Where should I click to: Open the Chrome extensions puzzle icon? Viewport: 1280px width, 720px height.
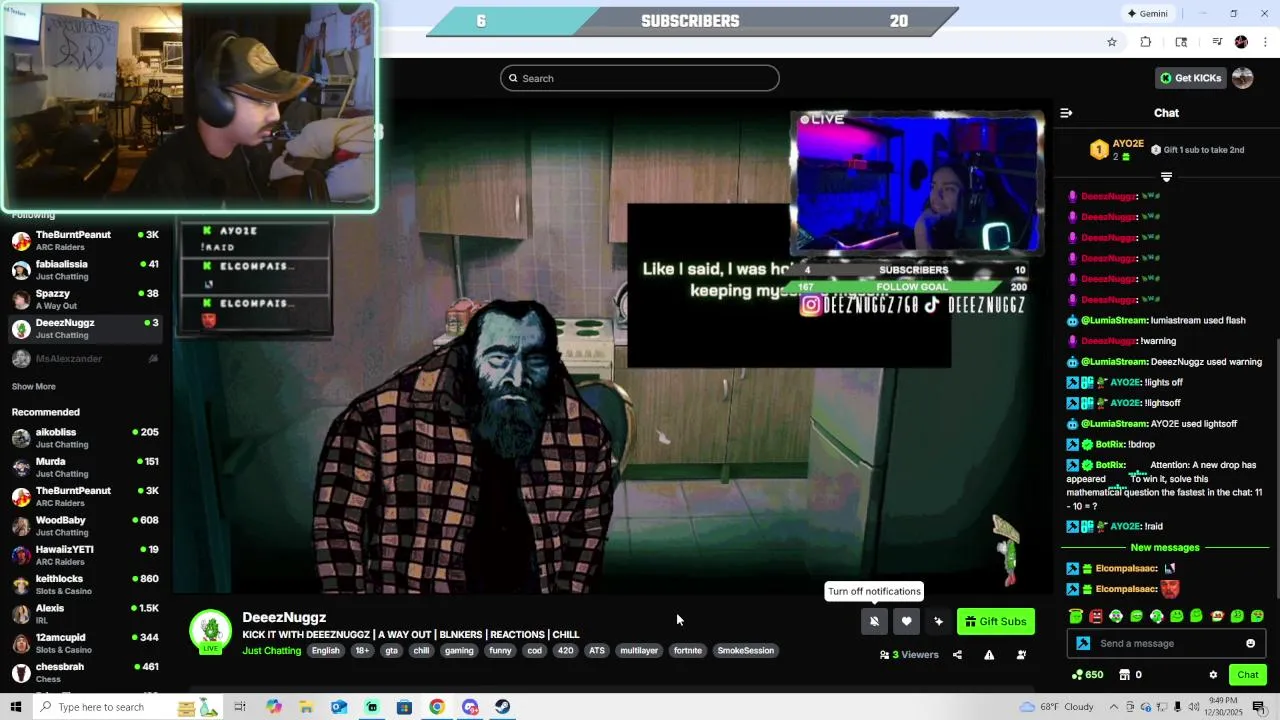pyautogui.click(x=1146, y=42)
